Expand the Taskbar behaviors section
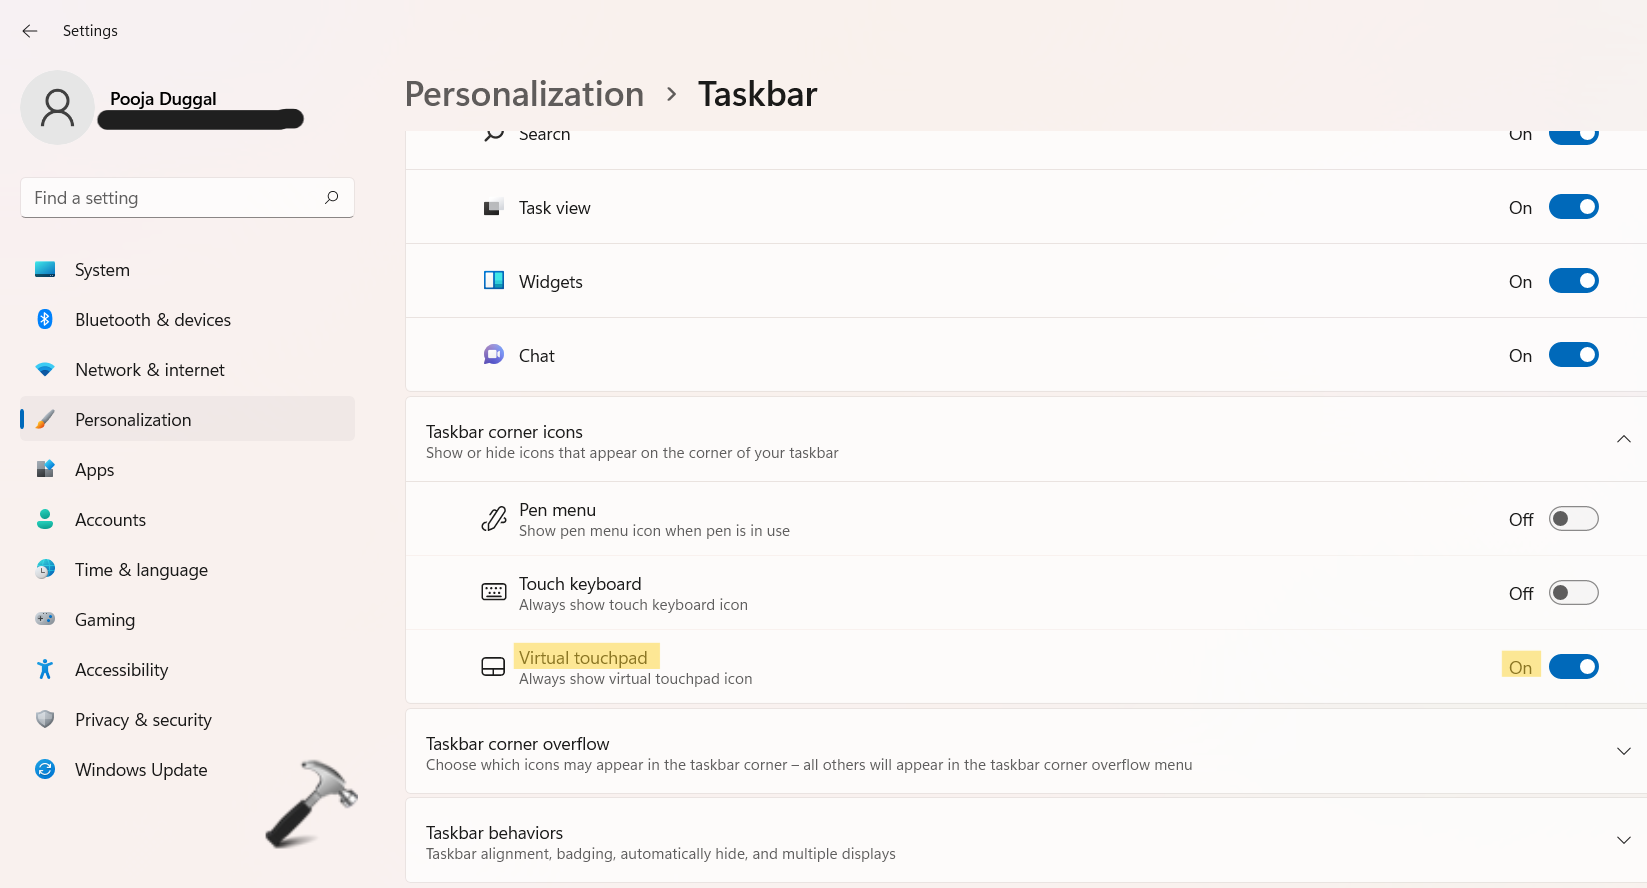 1623,841
